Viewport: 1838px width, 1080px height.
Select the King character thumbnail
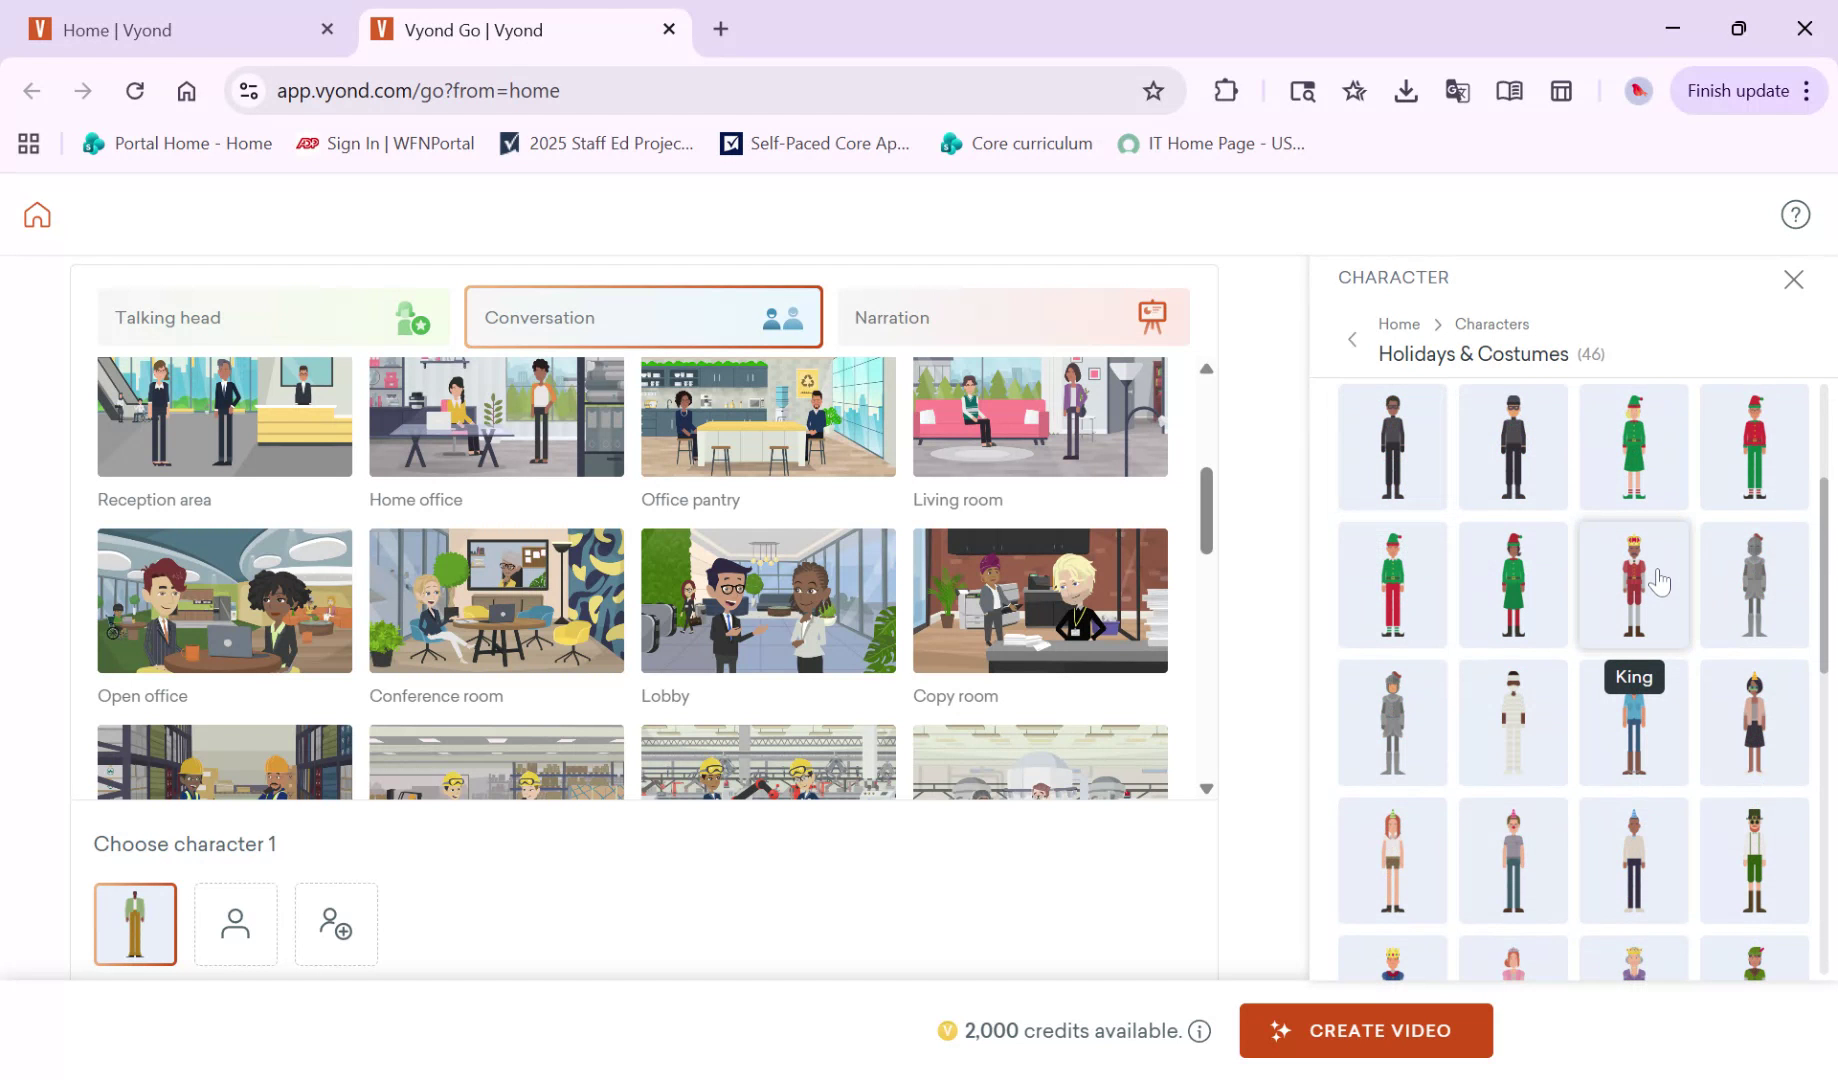[x=1634, y=584]
